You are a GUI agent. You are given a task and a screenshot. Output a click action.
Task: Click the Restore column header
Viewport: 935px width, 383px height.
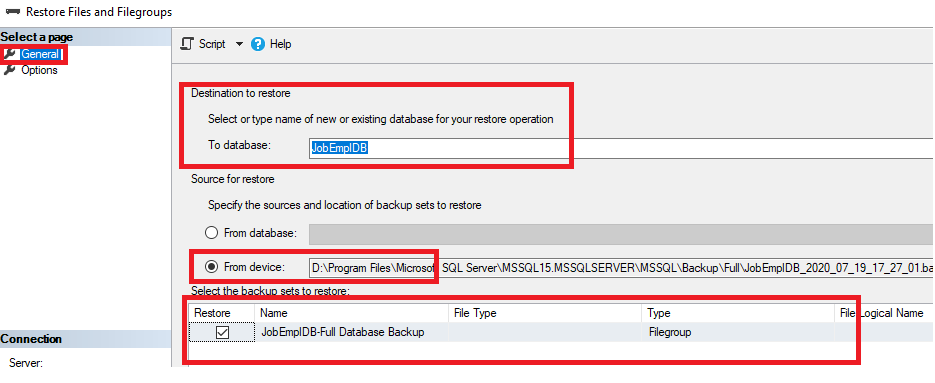tap(222, 313)
